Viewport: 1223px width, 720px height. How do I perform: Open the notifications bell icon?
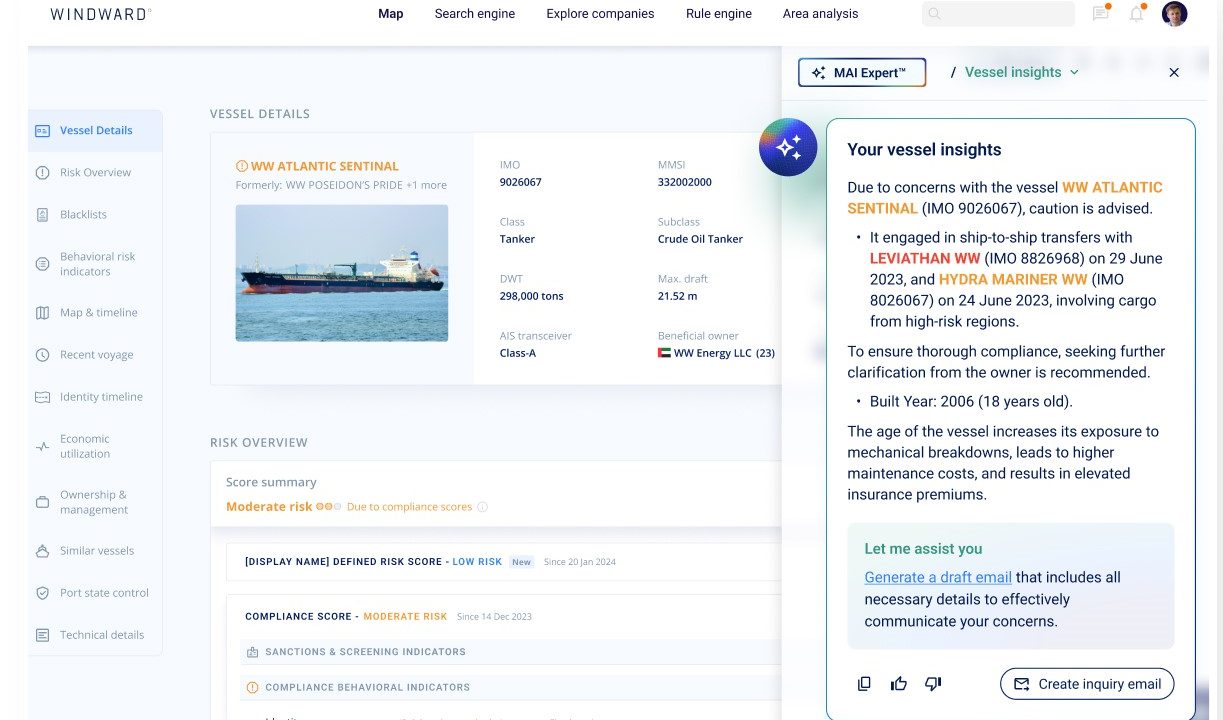pos(1136,14)
